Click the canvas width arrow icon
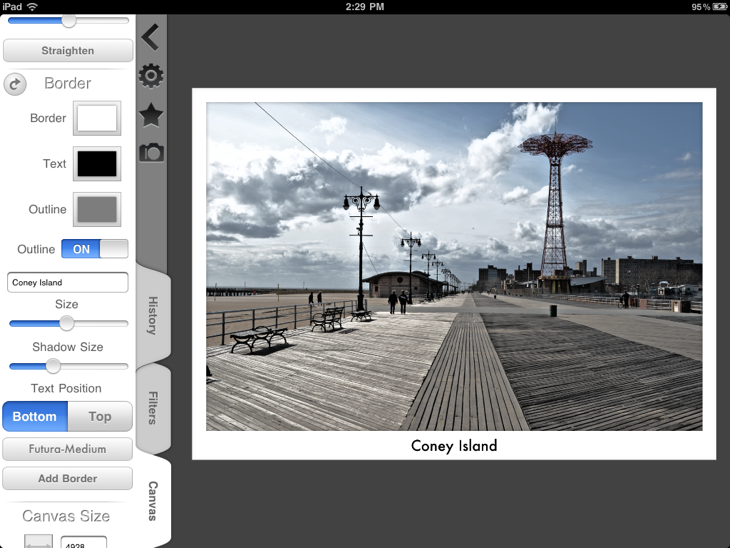The image size is (730, 548). pos(38,542)
